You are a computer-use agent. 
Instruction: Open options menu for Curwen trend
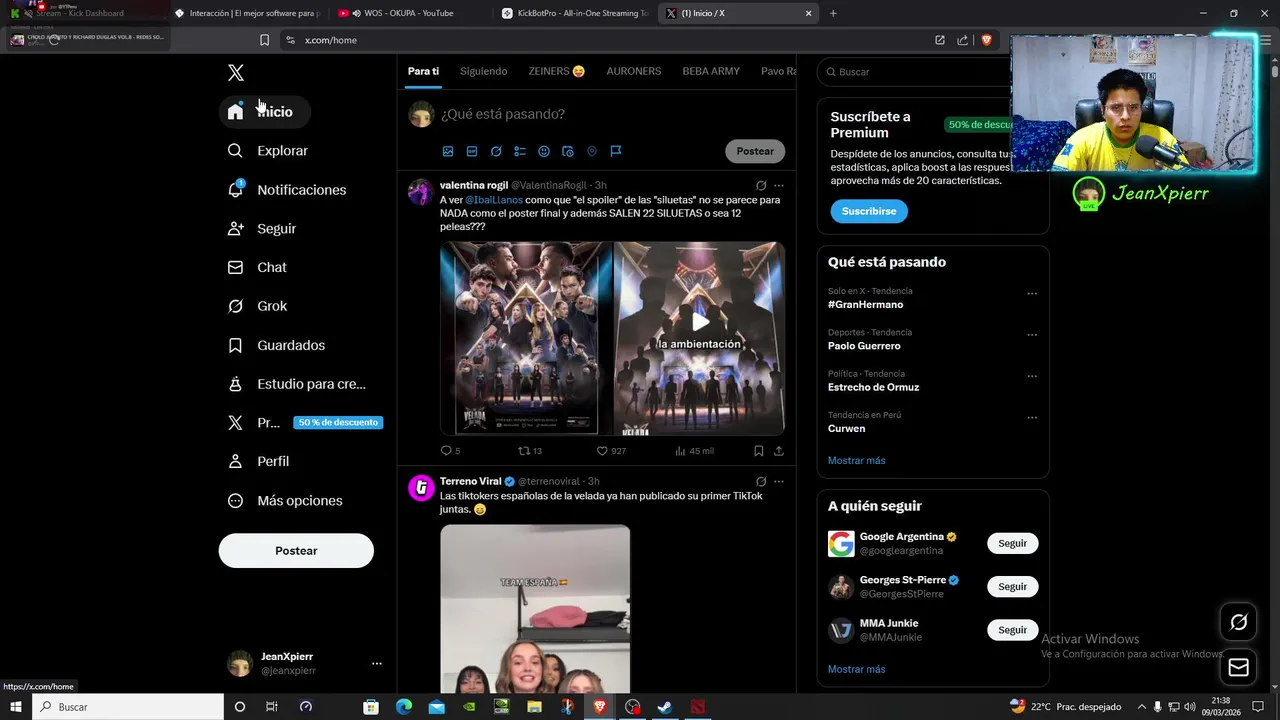pyautogui.click(x=1032, y=418)
